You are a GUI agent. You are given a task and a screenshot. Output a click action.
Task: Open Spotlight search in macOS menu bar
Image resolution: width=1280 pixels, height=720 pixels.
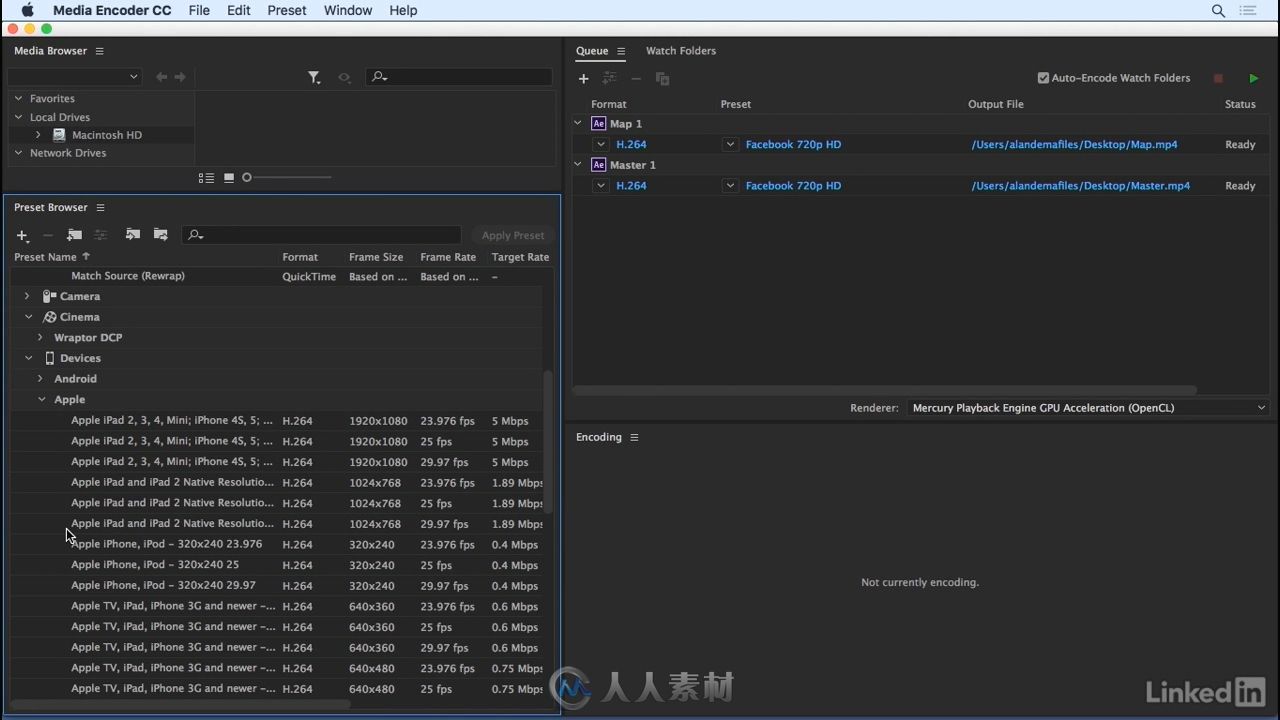pyautogui.click(x=1218, y=10)
